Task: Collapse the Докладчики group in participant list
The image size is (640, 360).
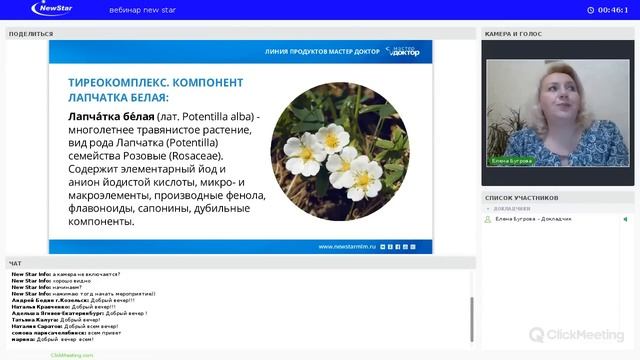Action: (488, 209)
